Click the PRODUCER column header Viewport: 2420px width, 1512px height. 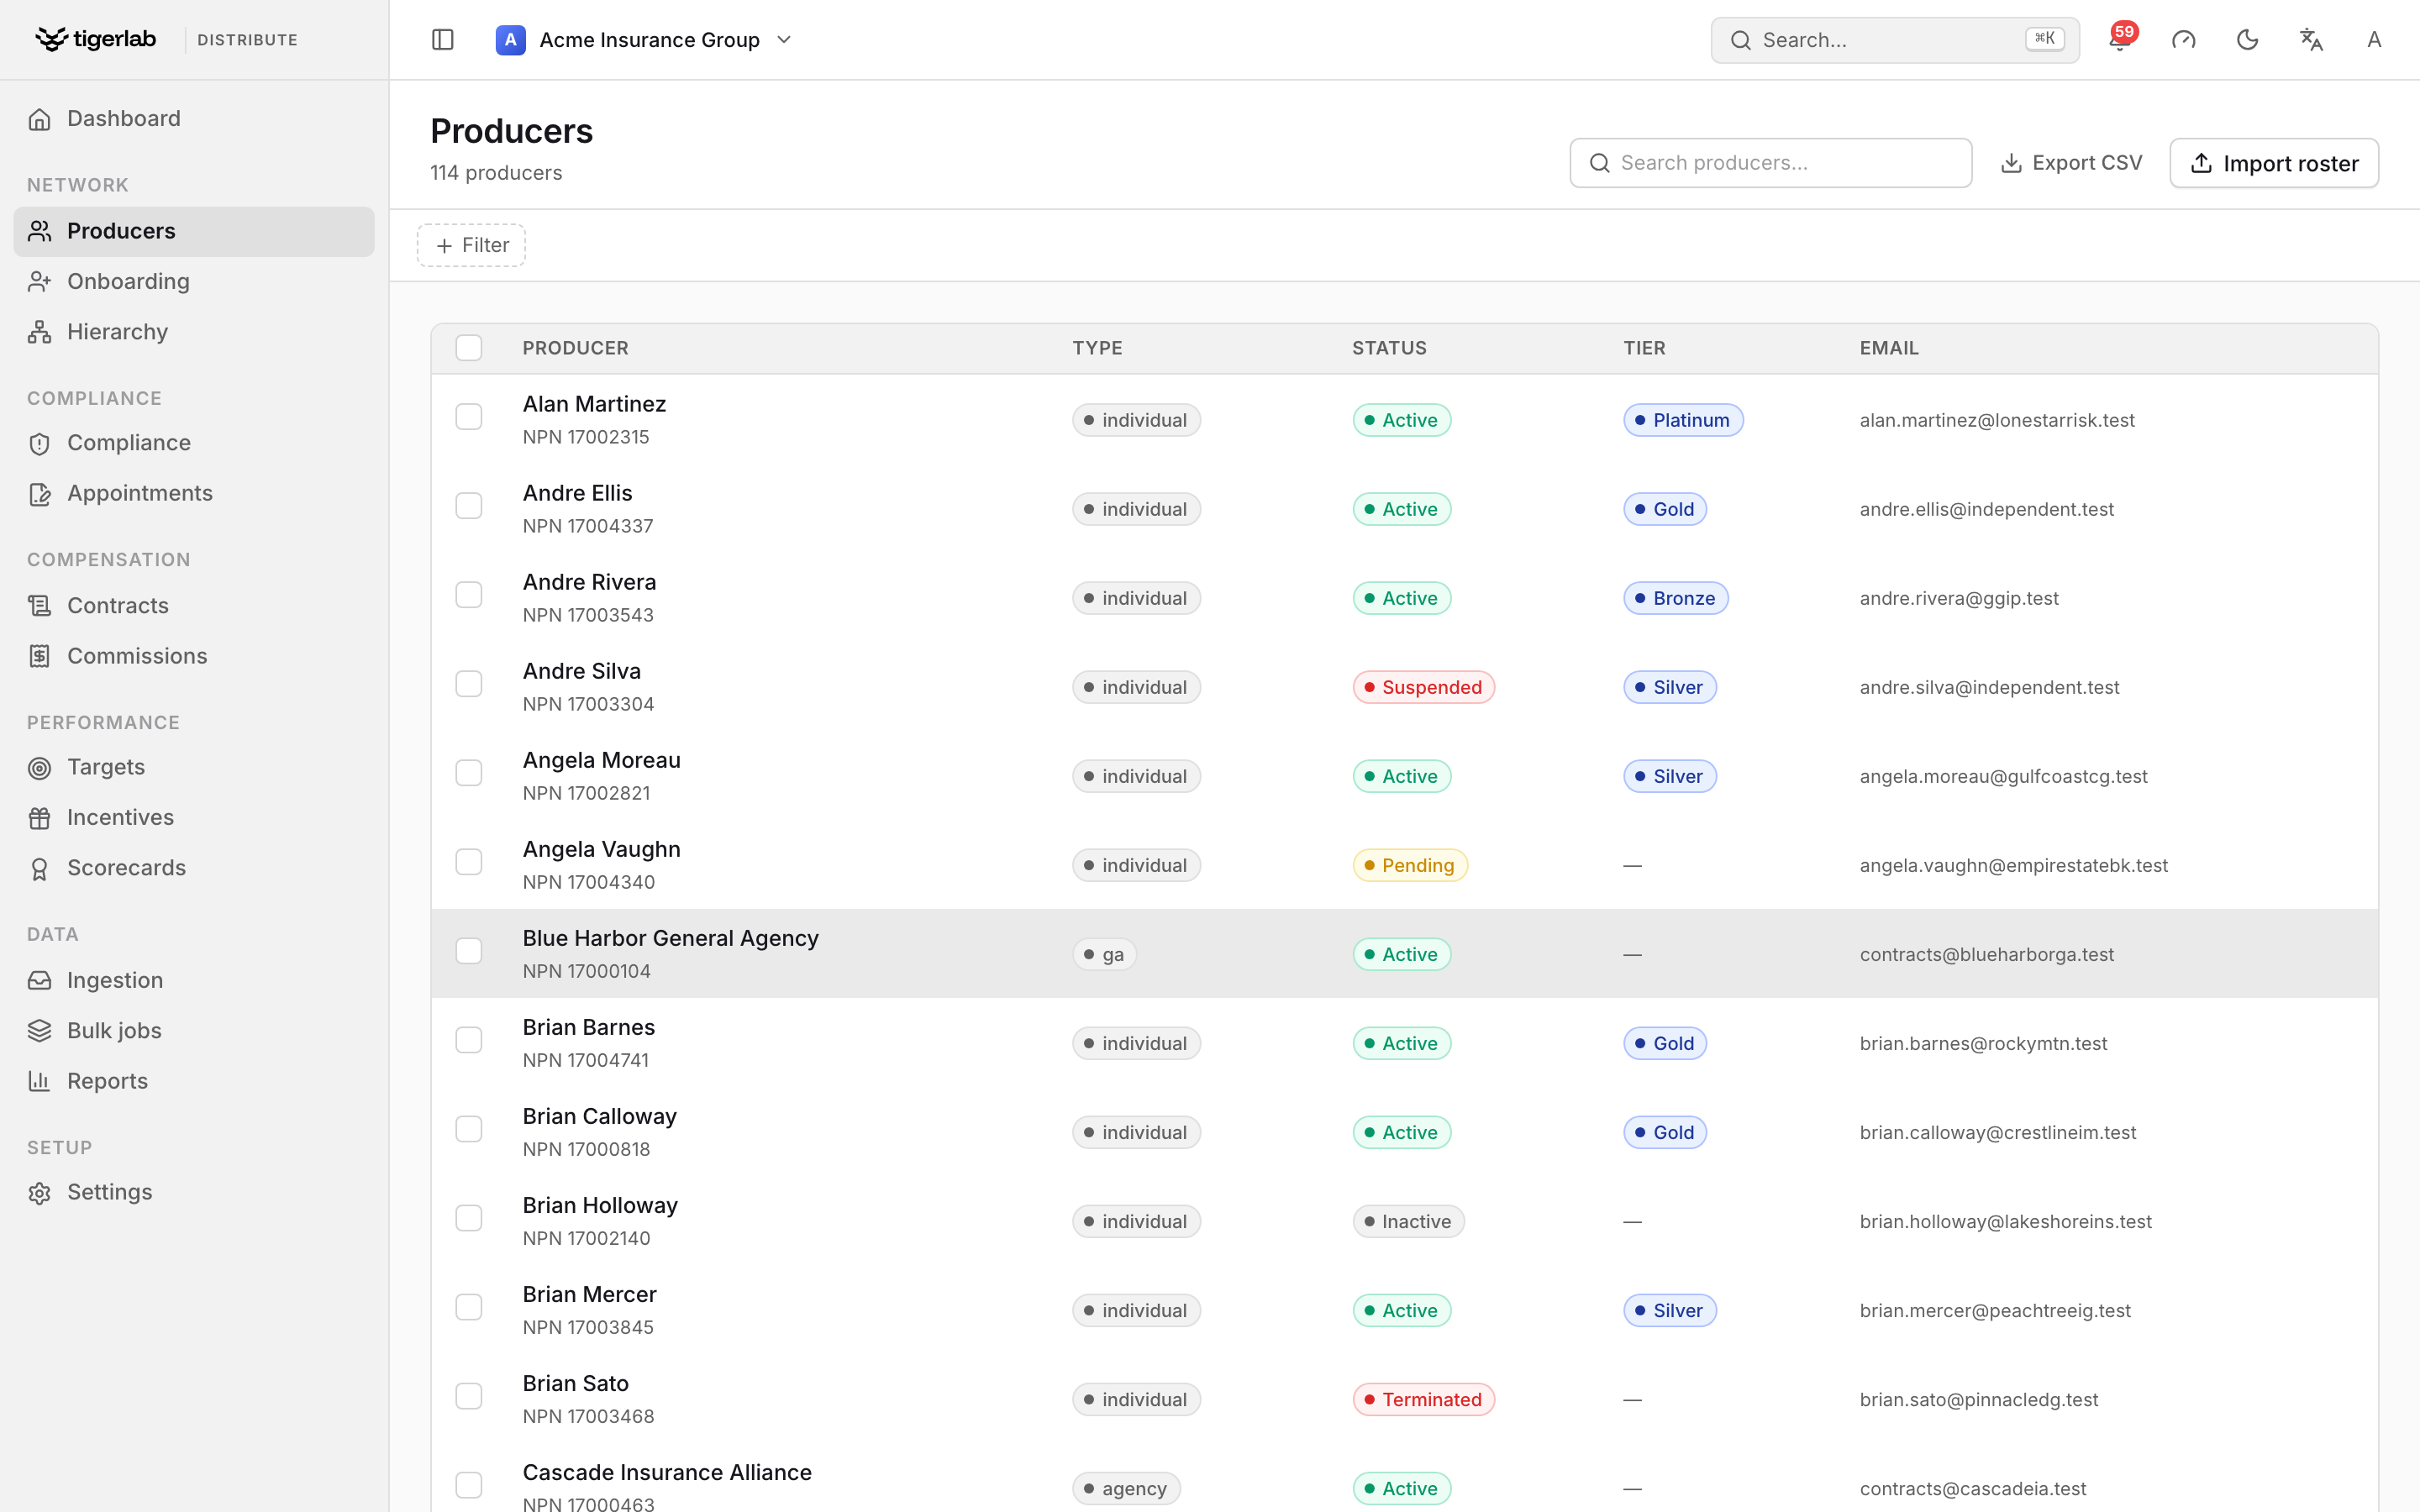575,348
